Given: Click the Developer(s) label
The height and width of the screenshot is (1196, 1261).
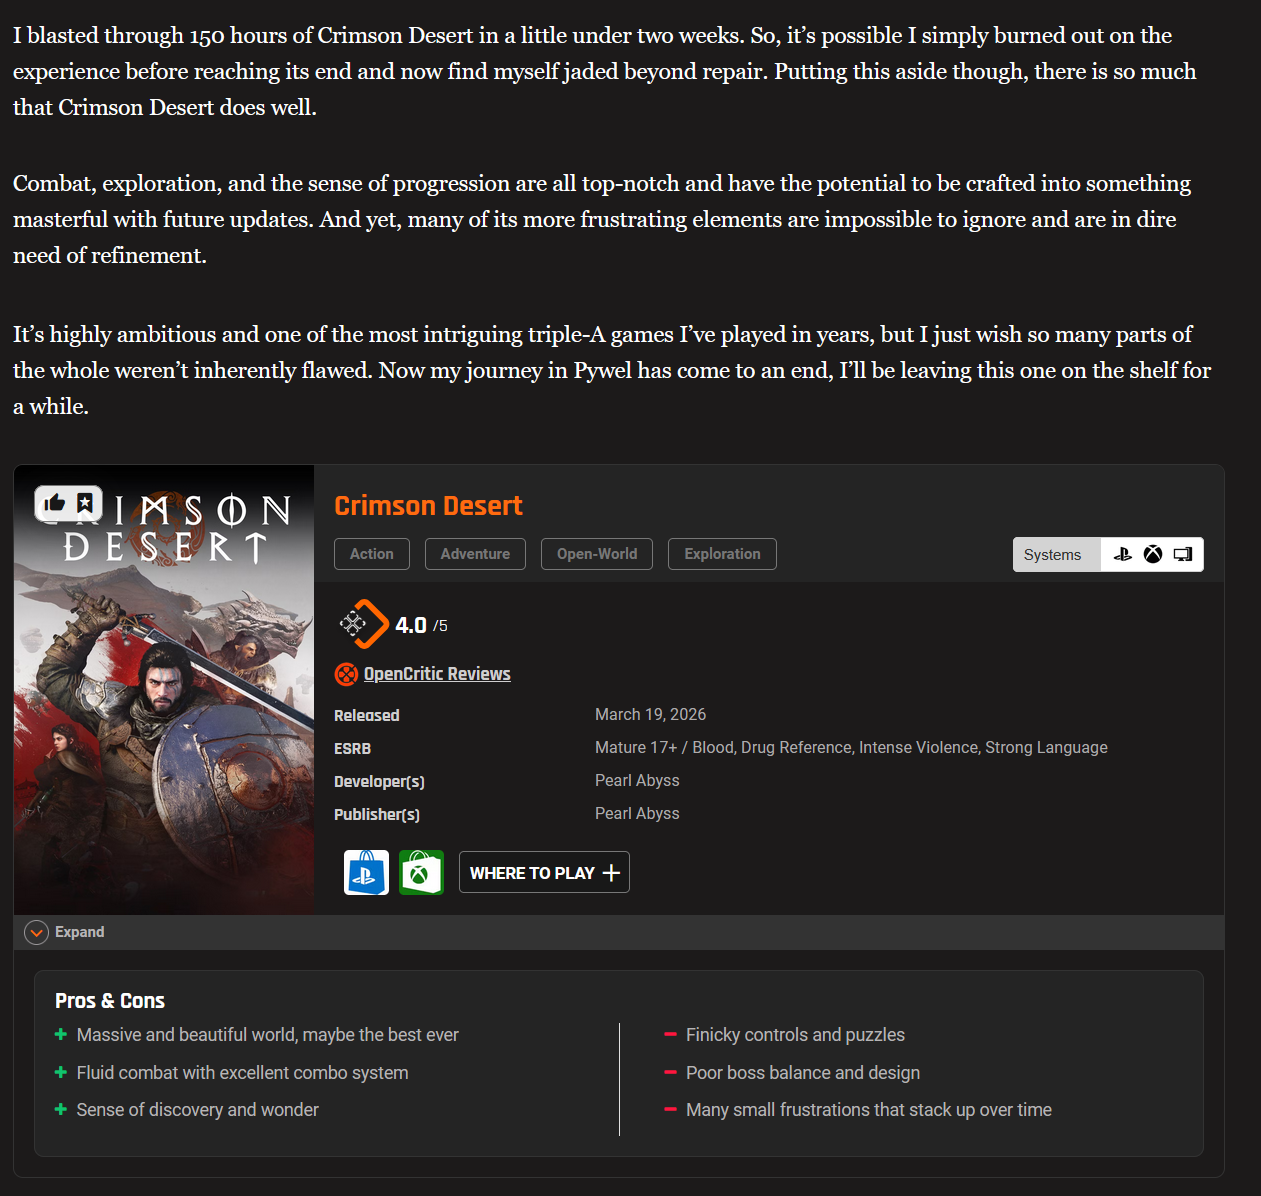Looking at the screenshot, I should 379,781.
